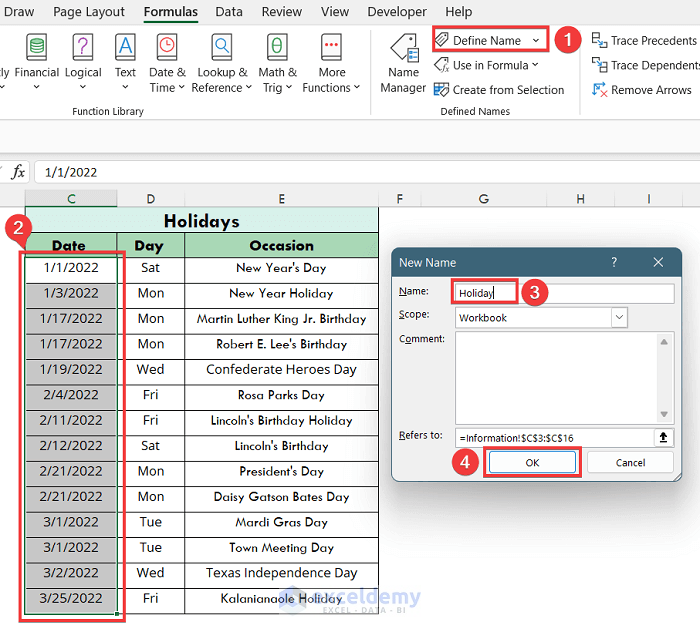Close the New Name dialog
Viewport: 700px width, 632px height.
pyautogui.click(x=658, y=262)
